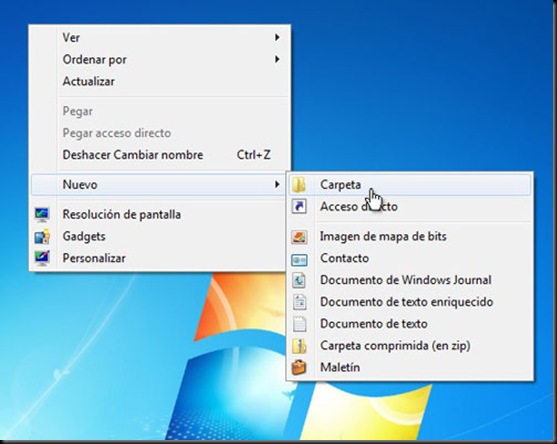Create new Imagen de mapa de bits
Image resolution: width=557 pixels, height=444 pixels.
[x=410, y=237]
